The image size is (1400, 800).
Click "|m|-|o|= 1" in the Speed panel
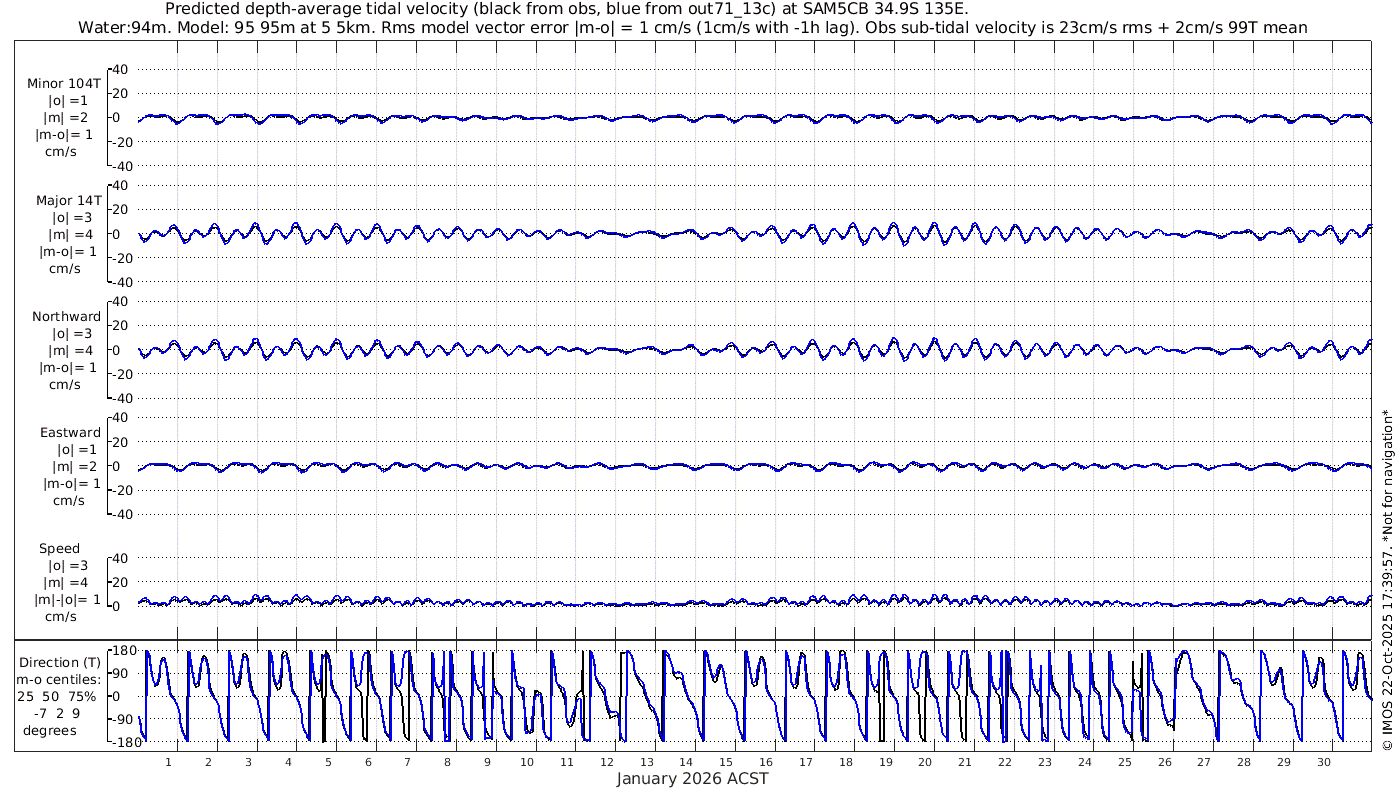pyautogui.click(x=66, y=599)
